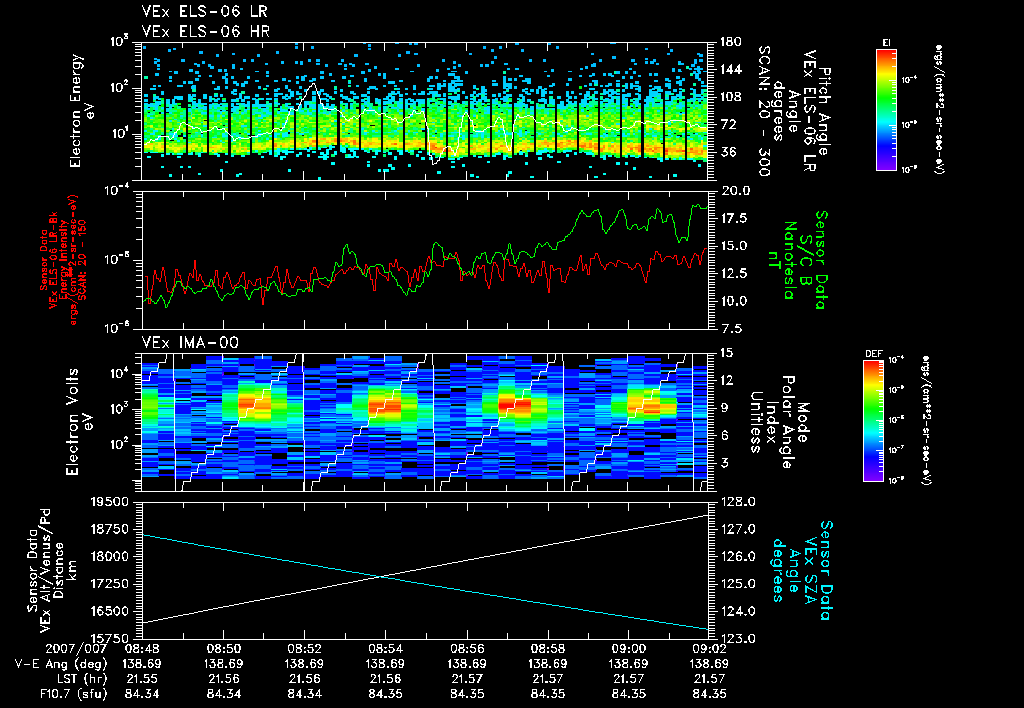
Task: Click the 17250 distance axis value
Action: pos(110,584)
